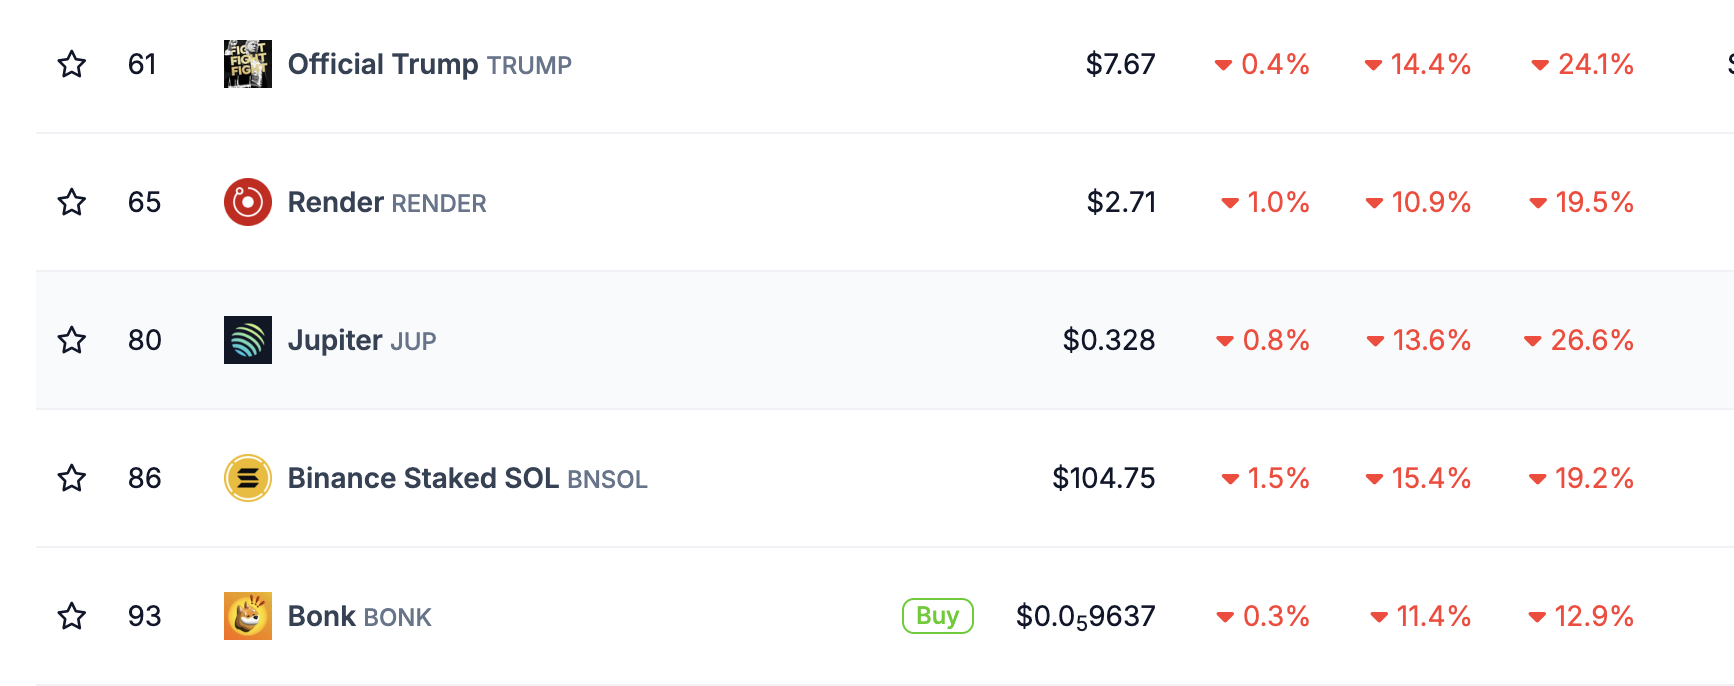The image size is (1734, 686).
Task: Click the Binance Staked SOL logo
Action: (x=247, y=478)
